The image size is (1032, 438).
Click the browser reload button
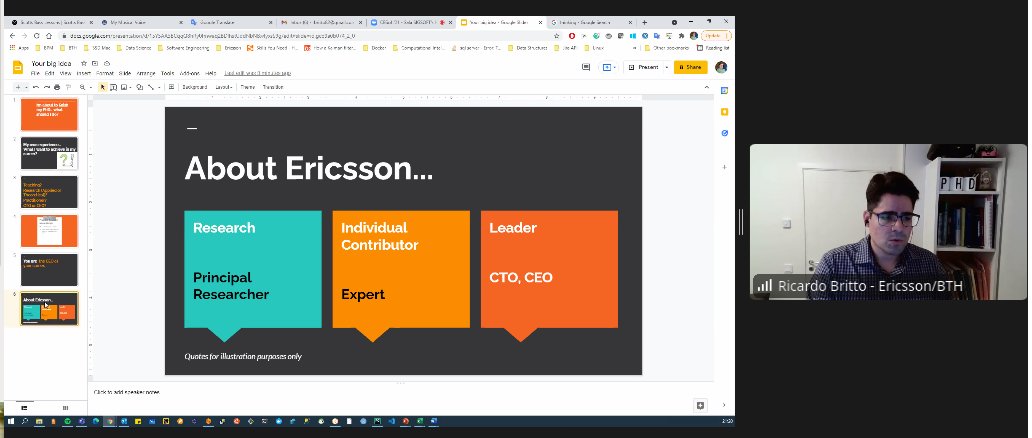click(x=36, y=36)
